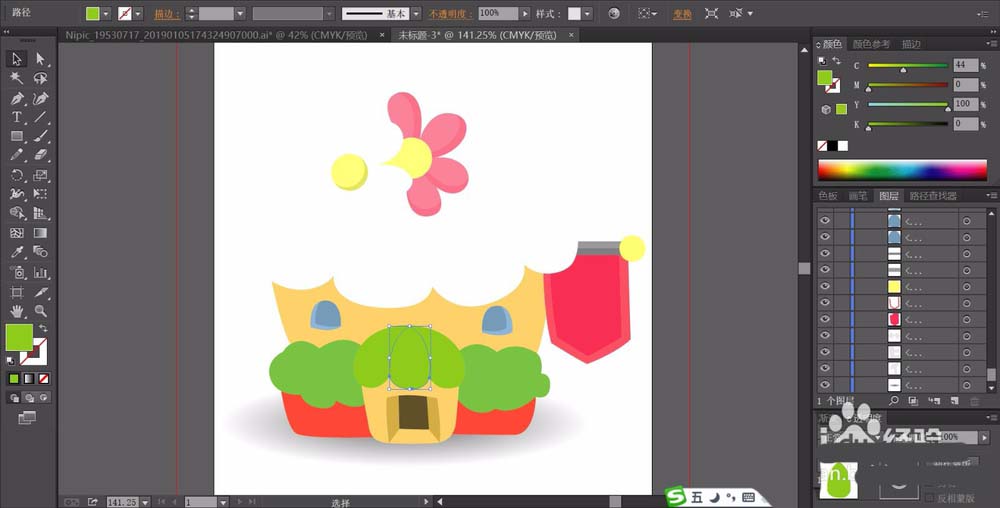Select the Direct Selection tool
Screen dimensions: 1000x508
[x=41, y=59]
